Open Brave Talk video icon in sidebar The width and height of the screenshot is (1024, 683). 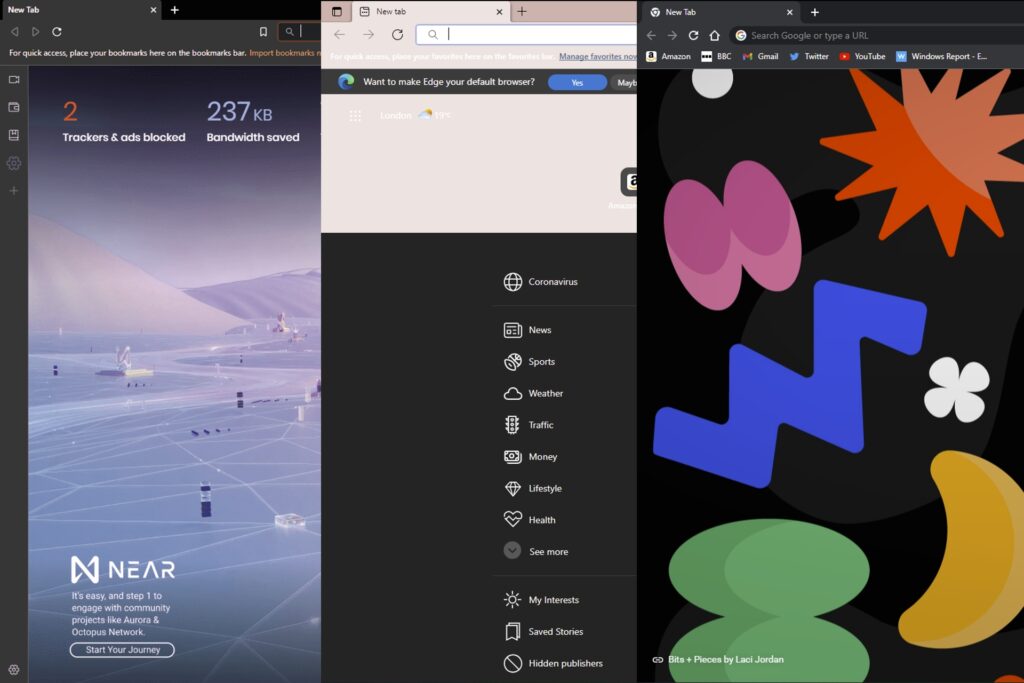(x=14, y=80)
